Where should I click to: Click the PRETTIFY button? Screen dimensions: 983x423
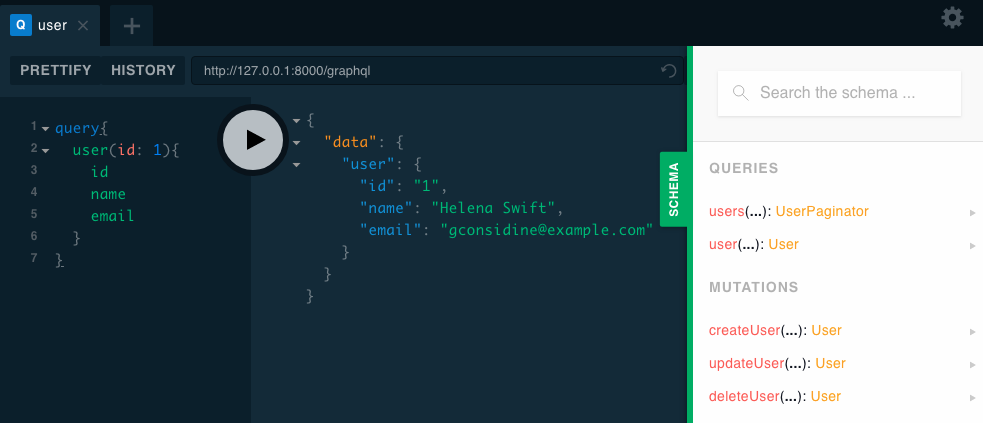pyautogui.click(x=56, y=70)
